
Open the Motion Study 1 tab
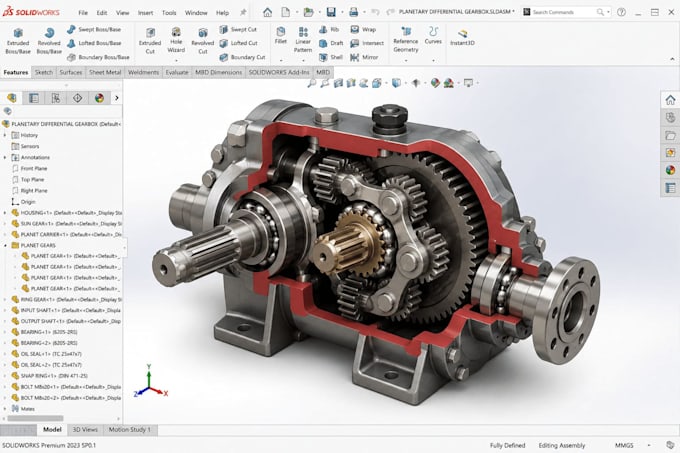pos(129,430)
